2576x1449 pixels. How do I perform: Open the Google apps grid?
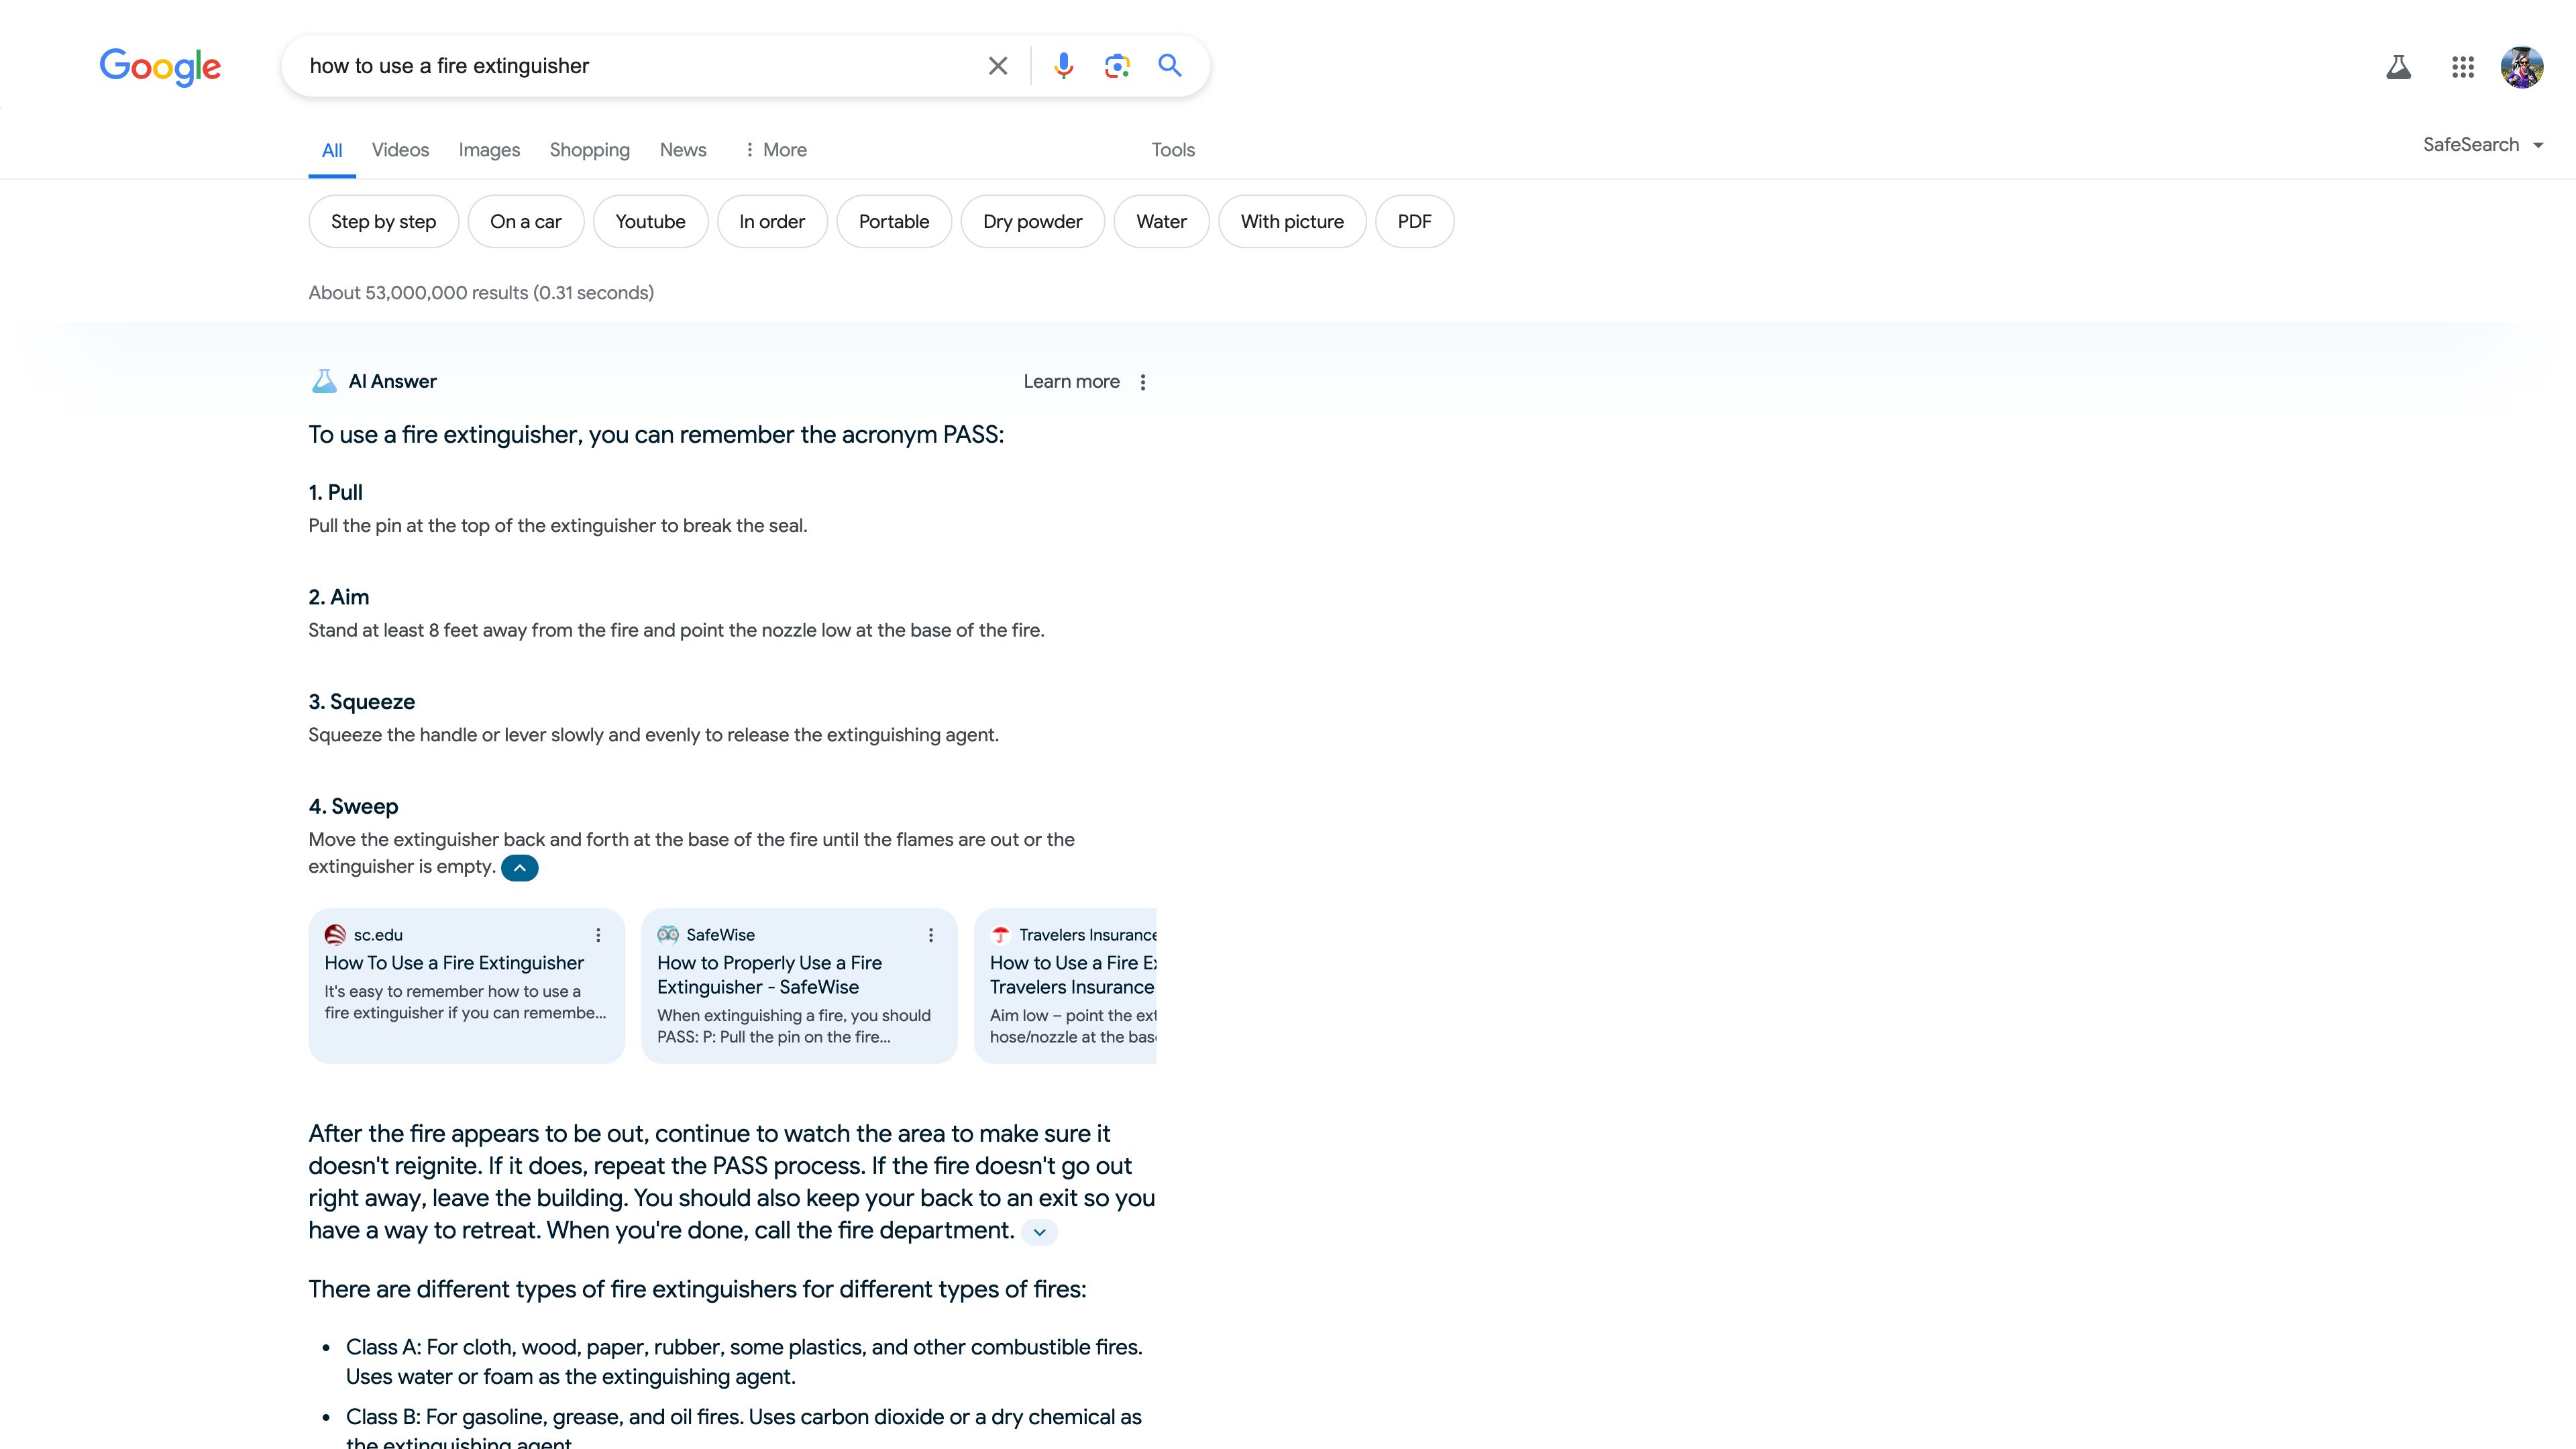click(2462, 67)
